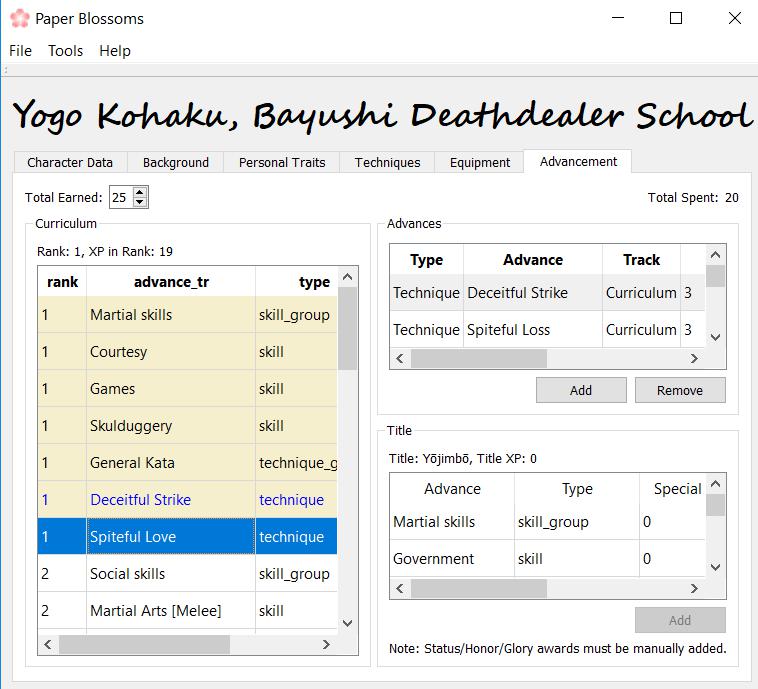
Task: Click the advance_tr column header
Action: tap(171, 282)
